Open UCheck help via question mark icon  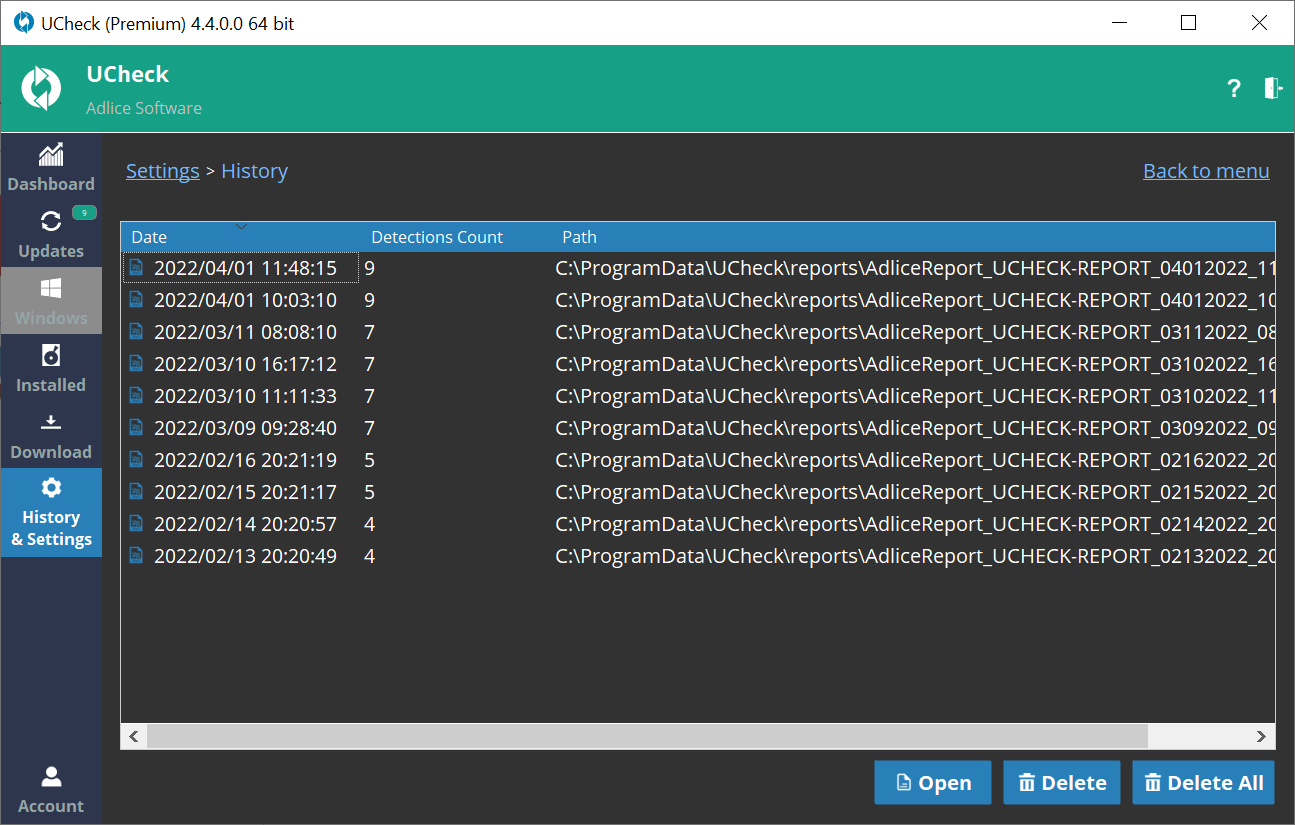1233,89
